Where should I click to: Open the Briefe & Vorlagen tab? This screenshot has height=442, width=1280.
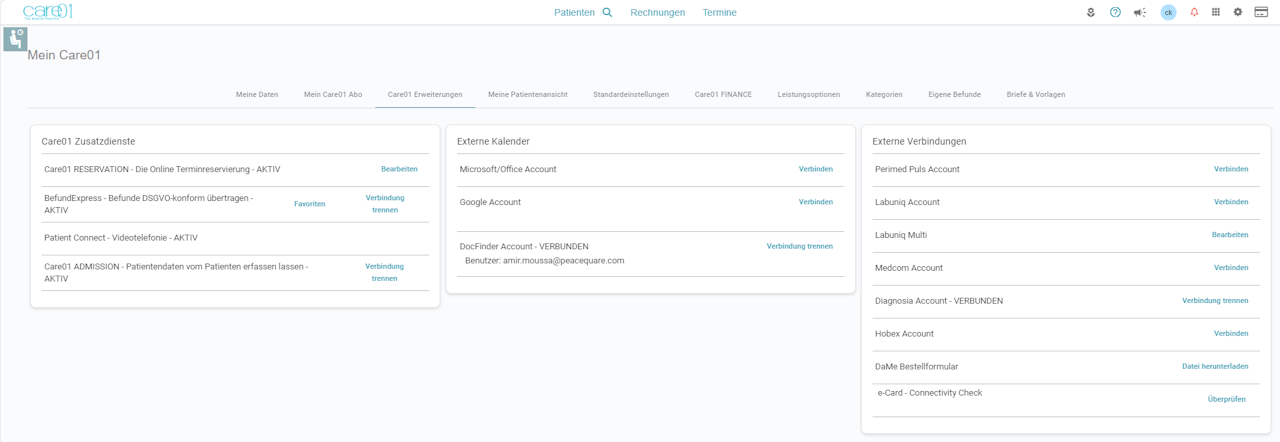(x=1036, y=94)
